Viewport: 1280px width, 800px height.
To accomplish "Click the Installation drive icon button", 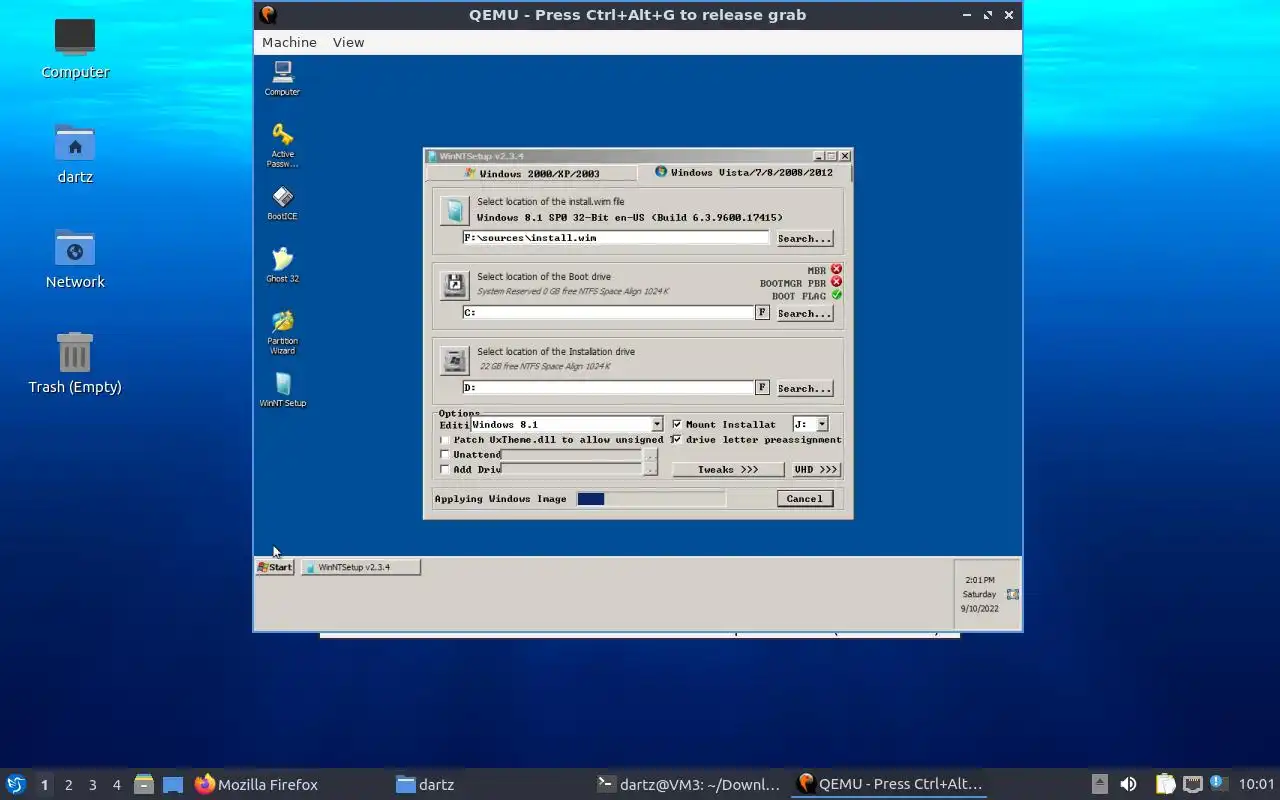I will click(x=455, y=360).
